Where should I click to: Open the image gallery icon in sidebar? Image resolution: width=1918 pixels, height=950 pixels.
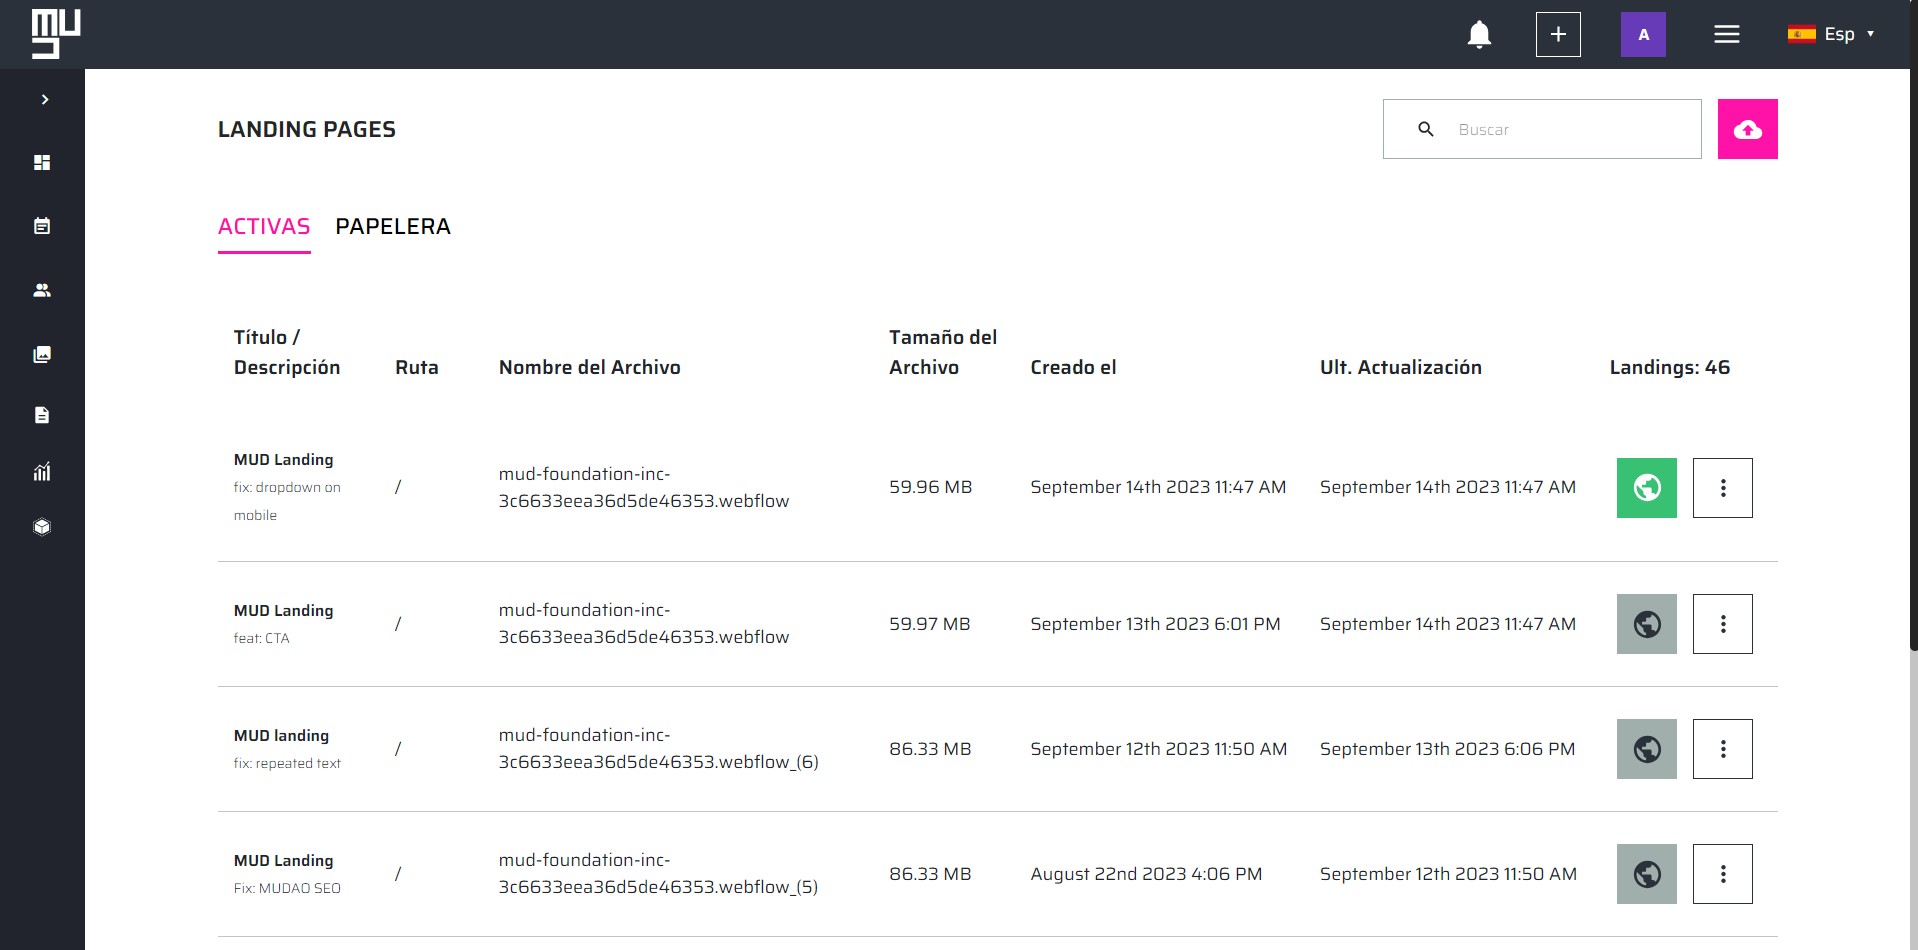pos(42,354)
